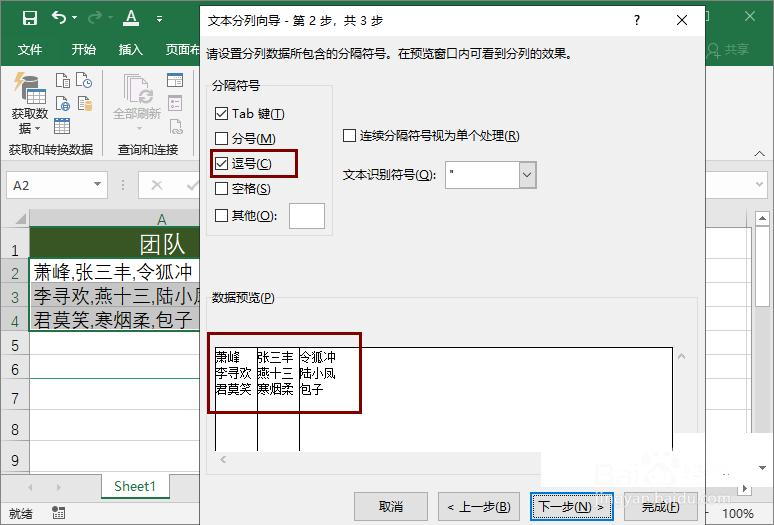The width and height of the screenshot is (774, 525).
Task: Select cell containing 君莫笑,寒烟柔,包子
Action: (115, 320)
